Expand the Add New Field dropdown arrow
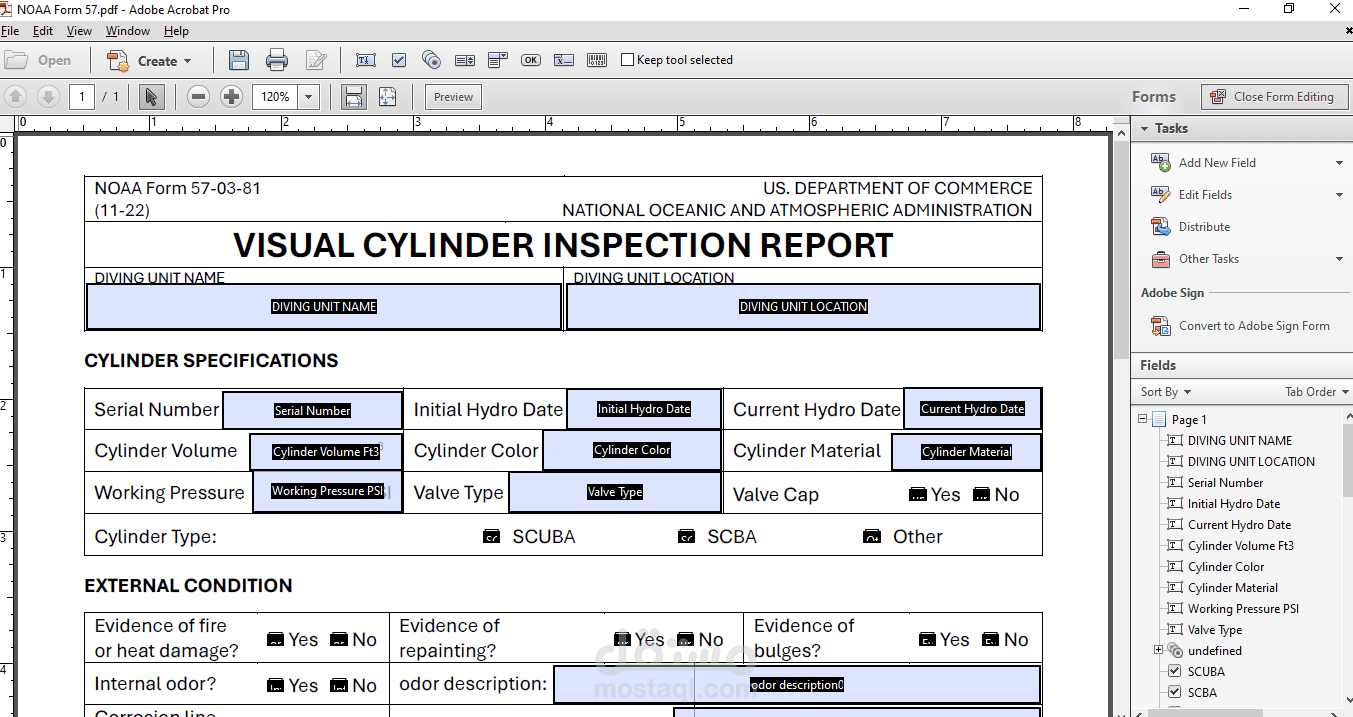Image resolution: width=1353 pixels, height=717 pixels. tap(1340, 163)
